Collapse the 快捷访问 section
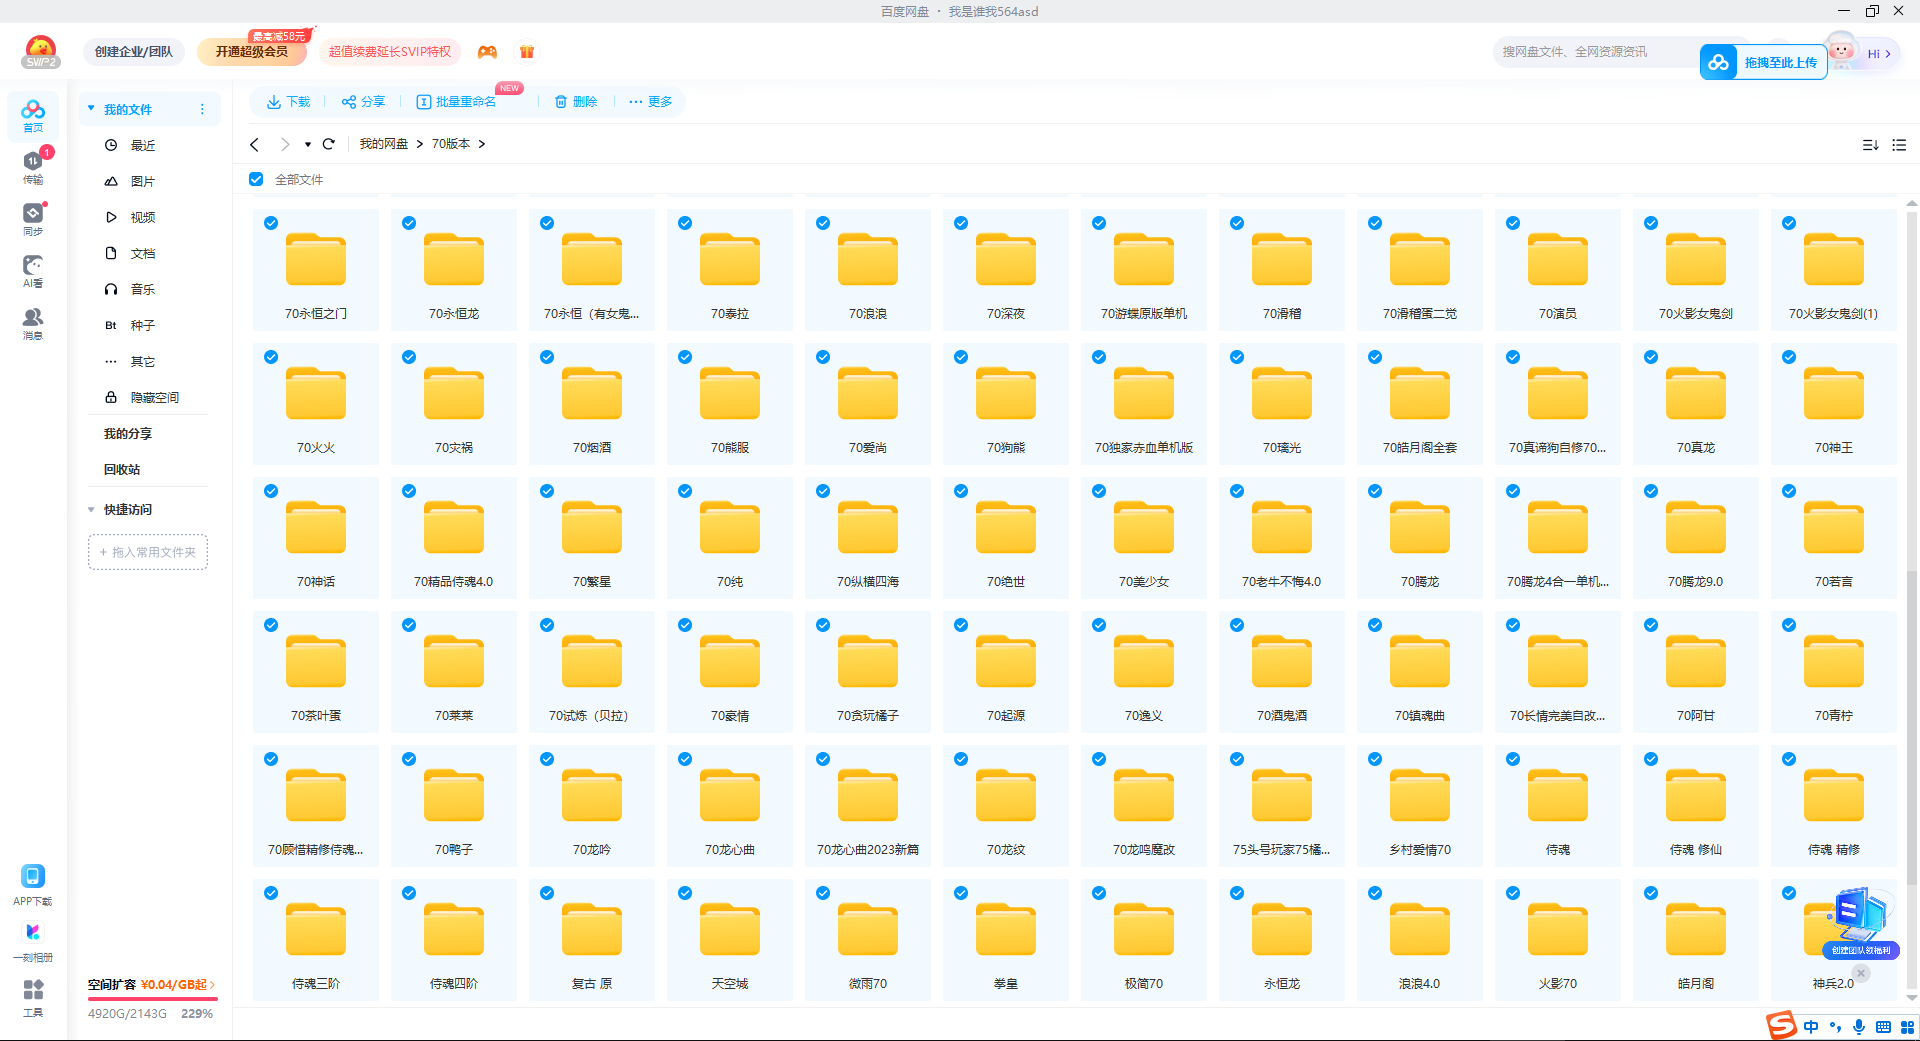The image size is (1920, 1041). tap(91, 509)
